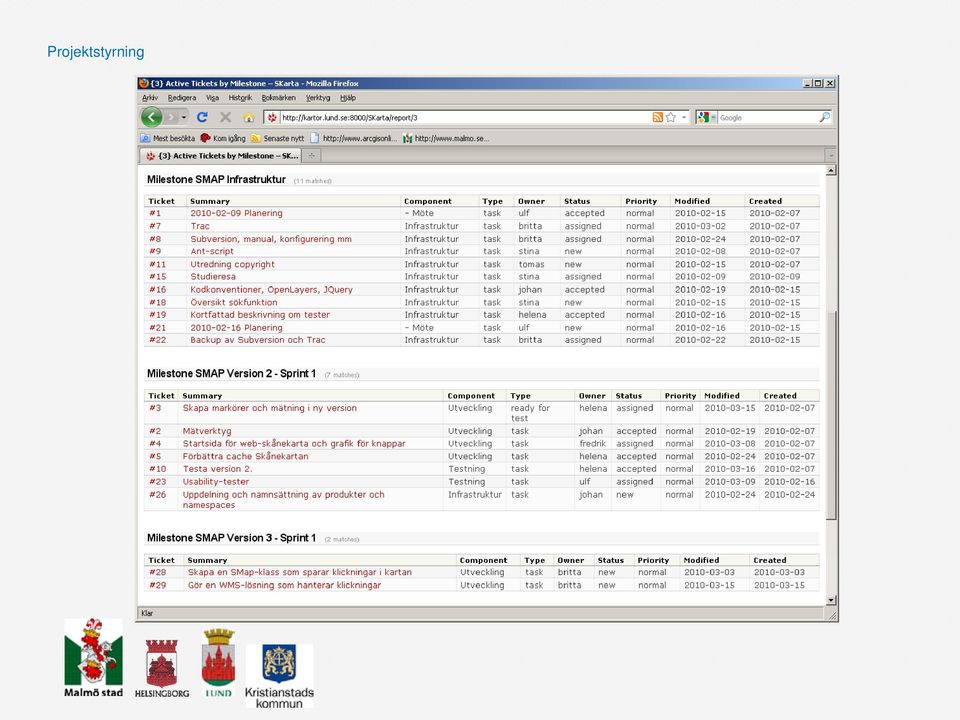The height and width of the screenshot is (720, 960).
Task: Open the recent pages history dropdown arrow
Action: (x=184, y=117)
